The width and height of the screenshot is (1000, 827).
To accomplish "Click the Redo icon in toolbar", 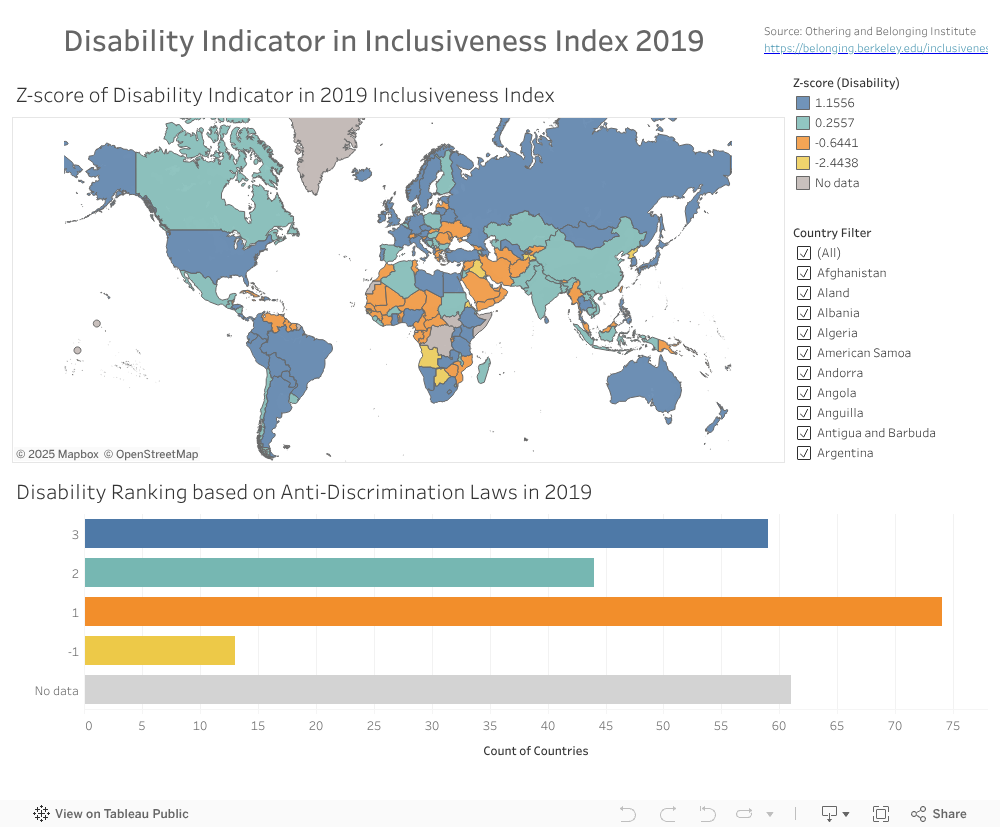I will pos(667,813).
